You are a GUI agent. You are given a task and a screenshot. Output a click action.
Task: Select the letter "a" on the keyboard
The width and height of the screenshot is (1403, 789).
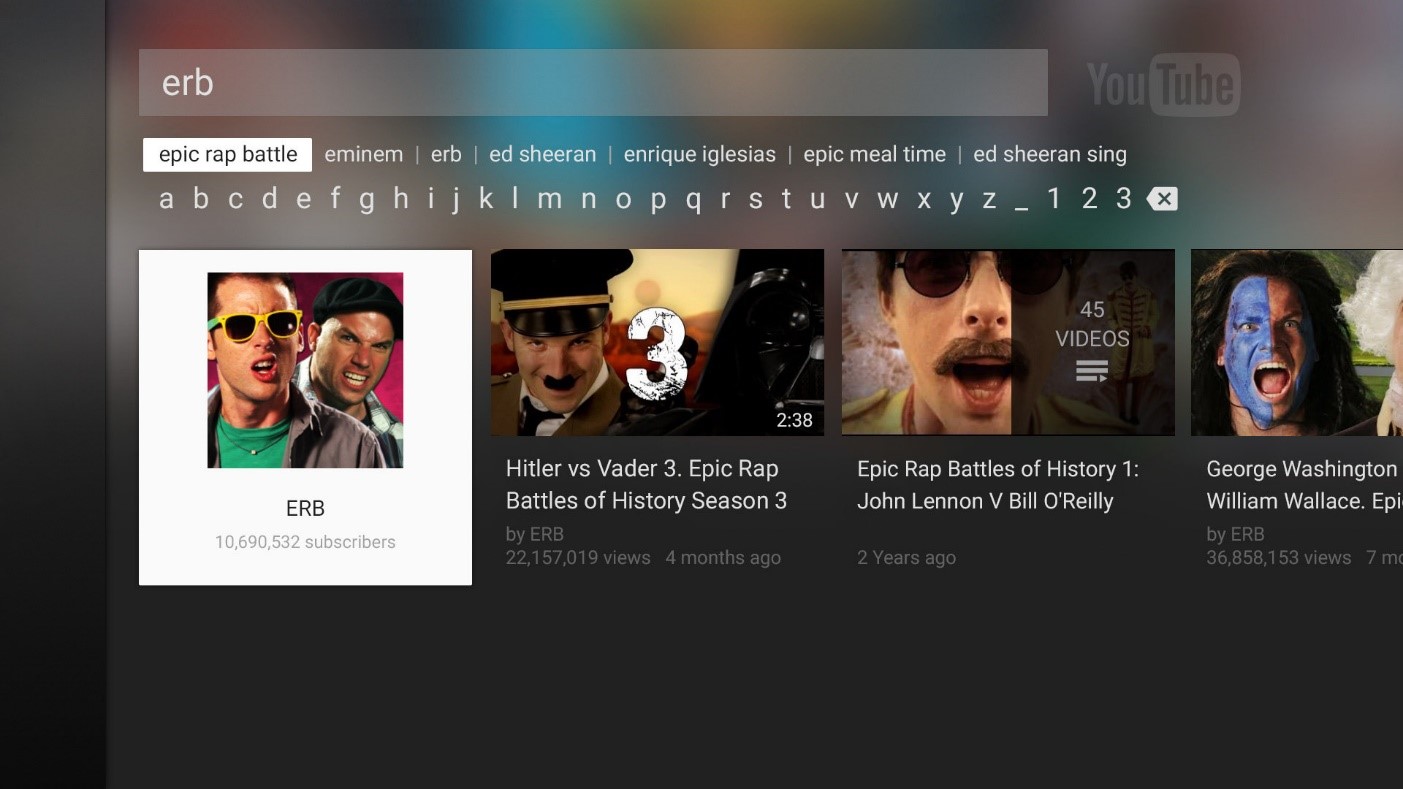pos(166,198)
